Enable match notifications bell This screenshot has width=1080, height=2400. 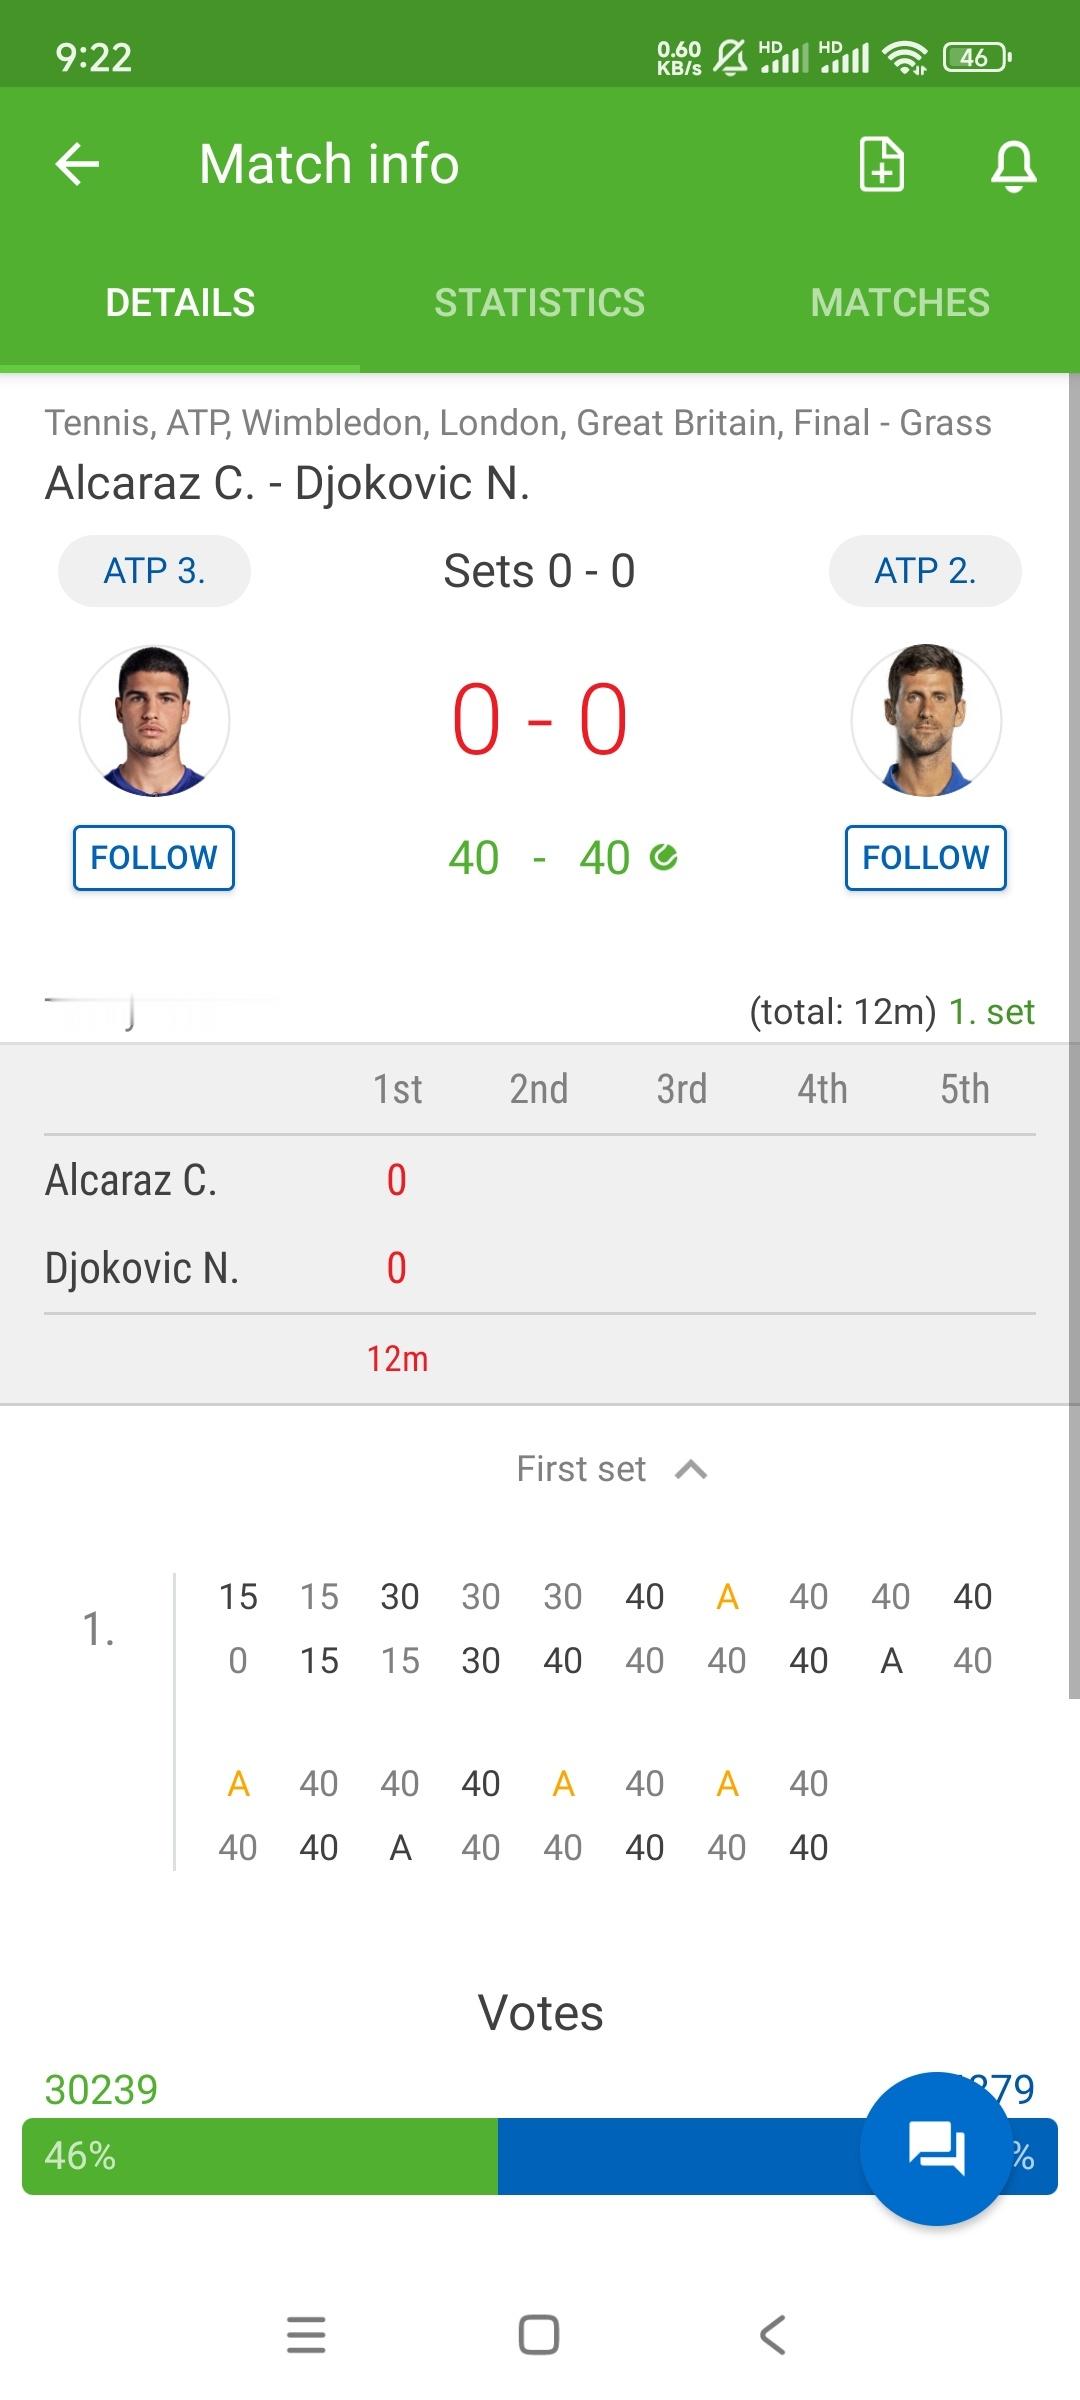[x=1013, y=165]
